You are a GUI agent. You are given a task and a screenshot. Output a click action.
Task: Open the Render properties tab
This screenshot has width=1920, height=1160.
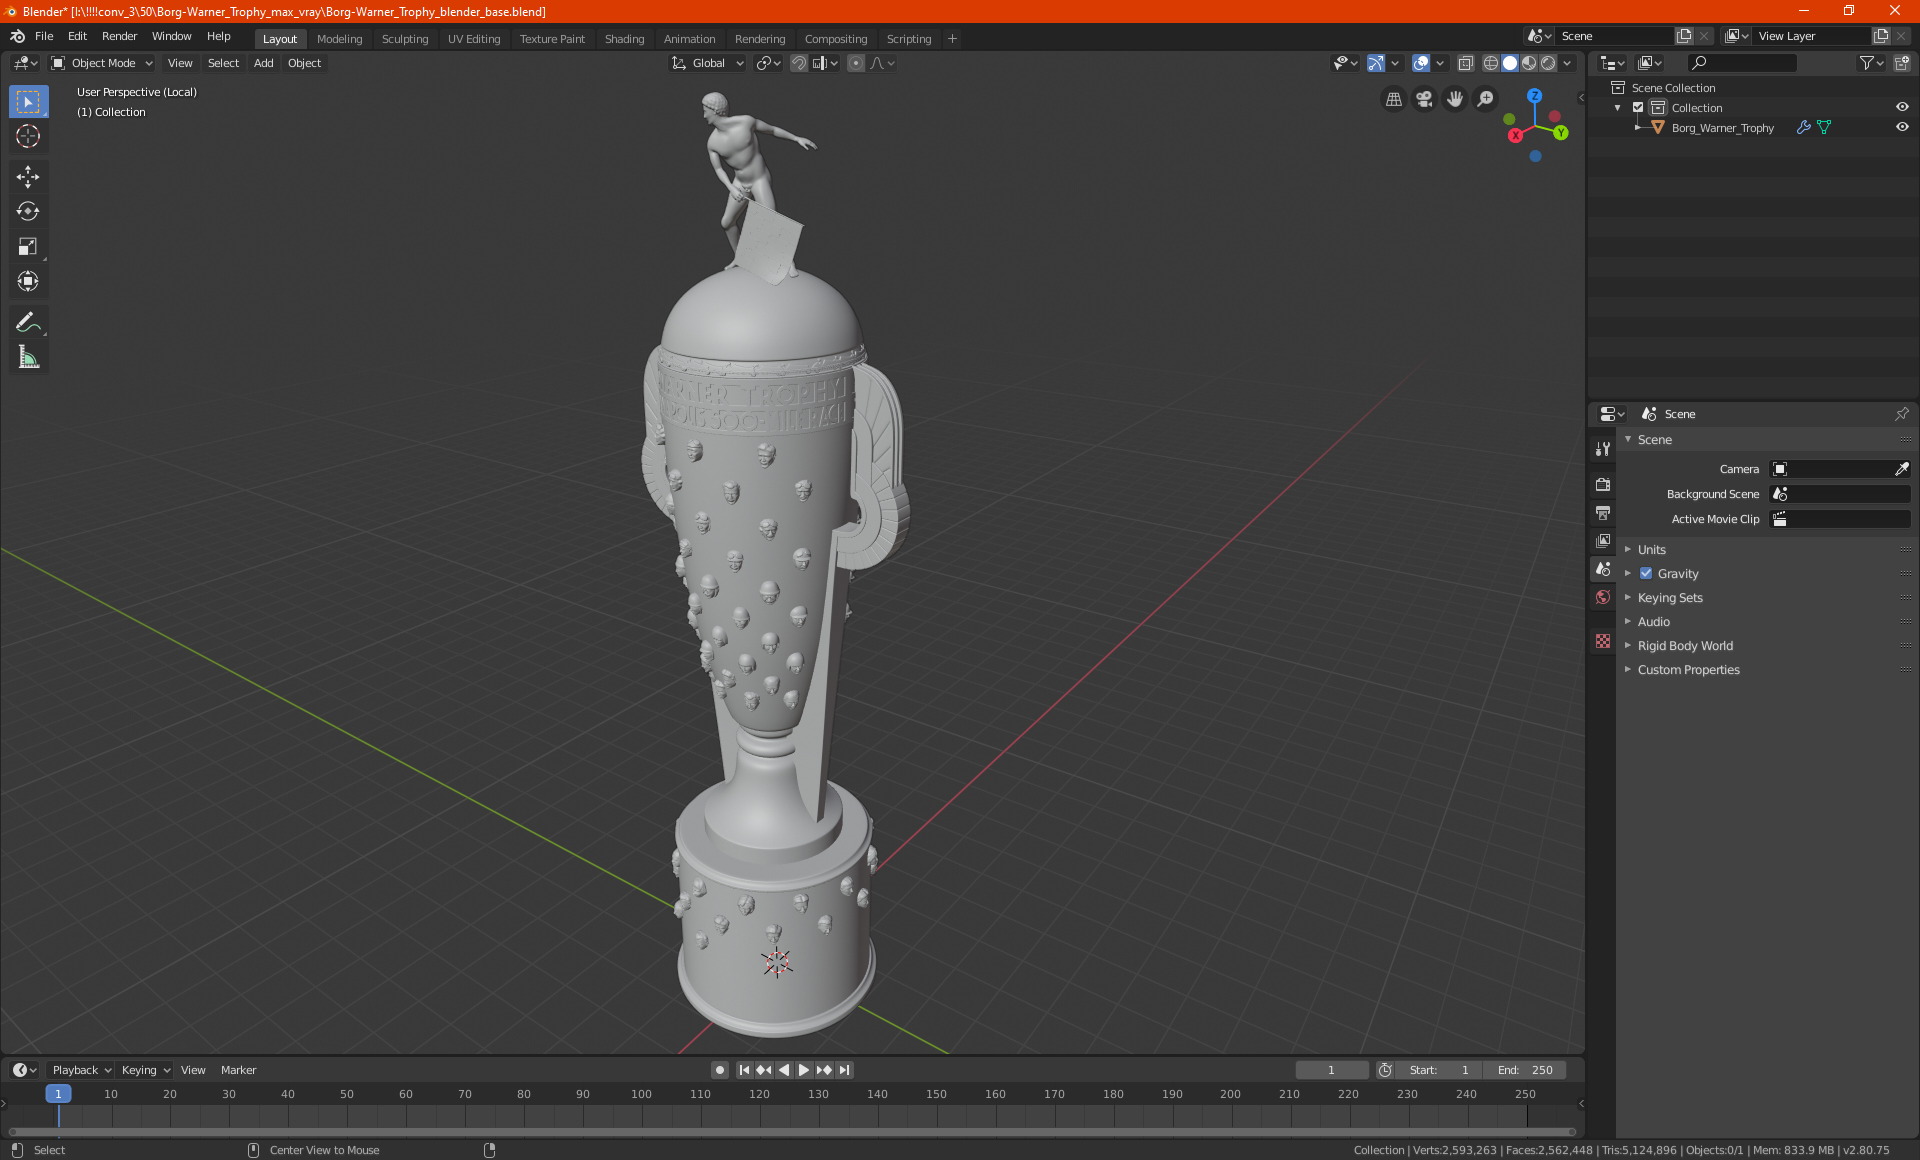1603,484
